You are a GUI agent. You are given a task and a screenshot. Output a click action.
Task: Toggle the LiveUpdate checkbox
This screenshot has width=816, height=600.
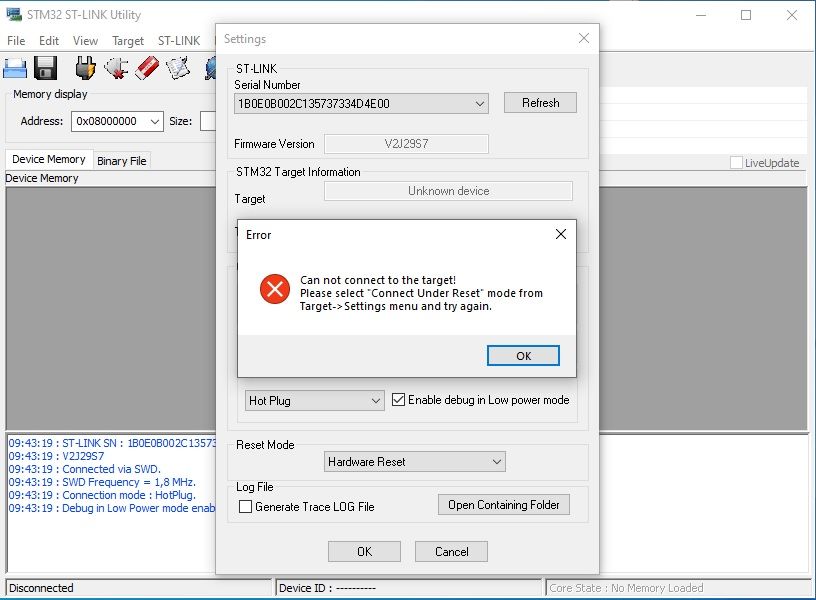pos(736,162)
